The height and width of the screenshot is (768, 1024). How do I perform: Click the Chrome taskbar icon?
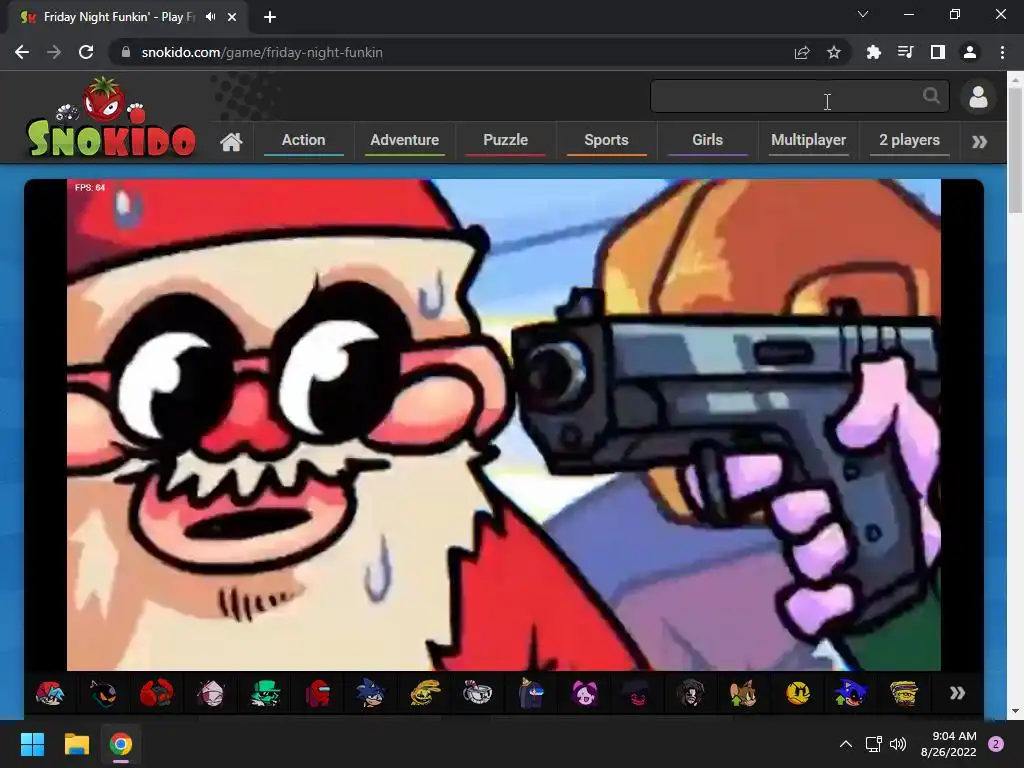point(121,744)
